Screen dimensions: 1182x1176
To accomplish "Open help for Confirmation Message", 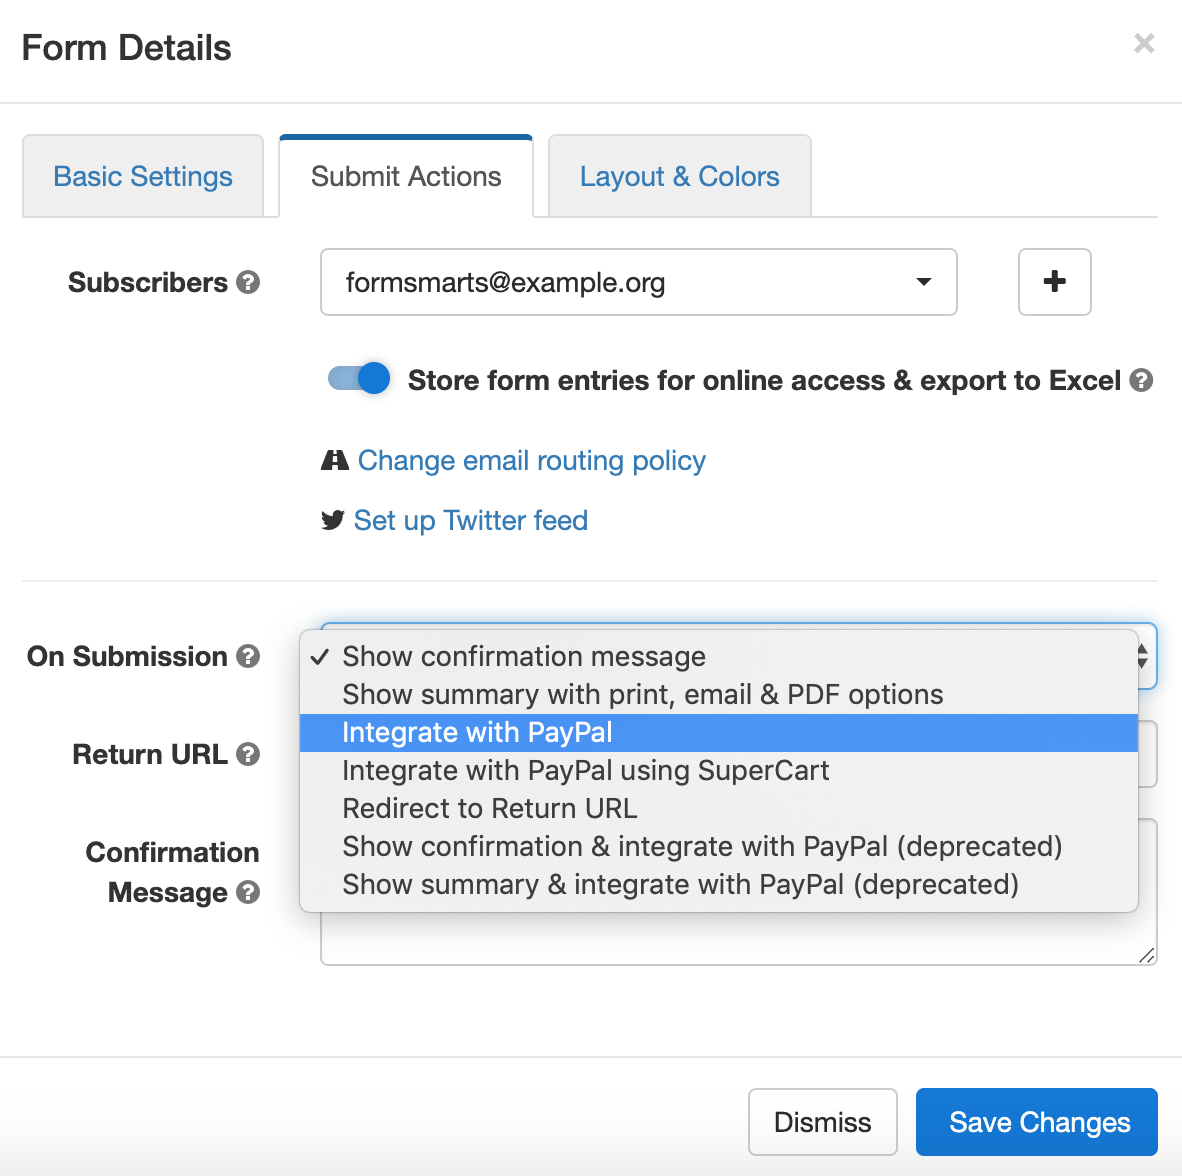I will coord(248,893).
